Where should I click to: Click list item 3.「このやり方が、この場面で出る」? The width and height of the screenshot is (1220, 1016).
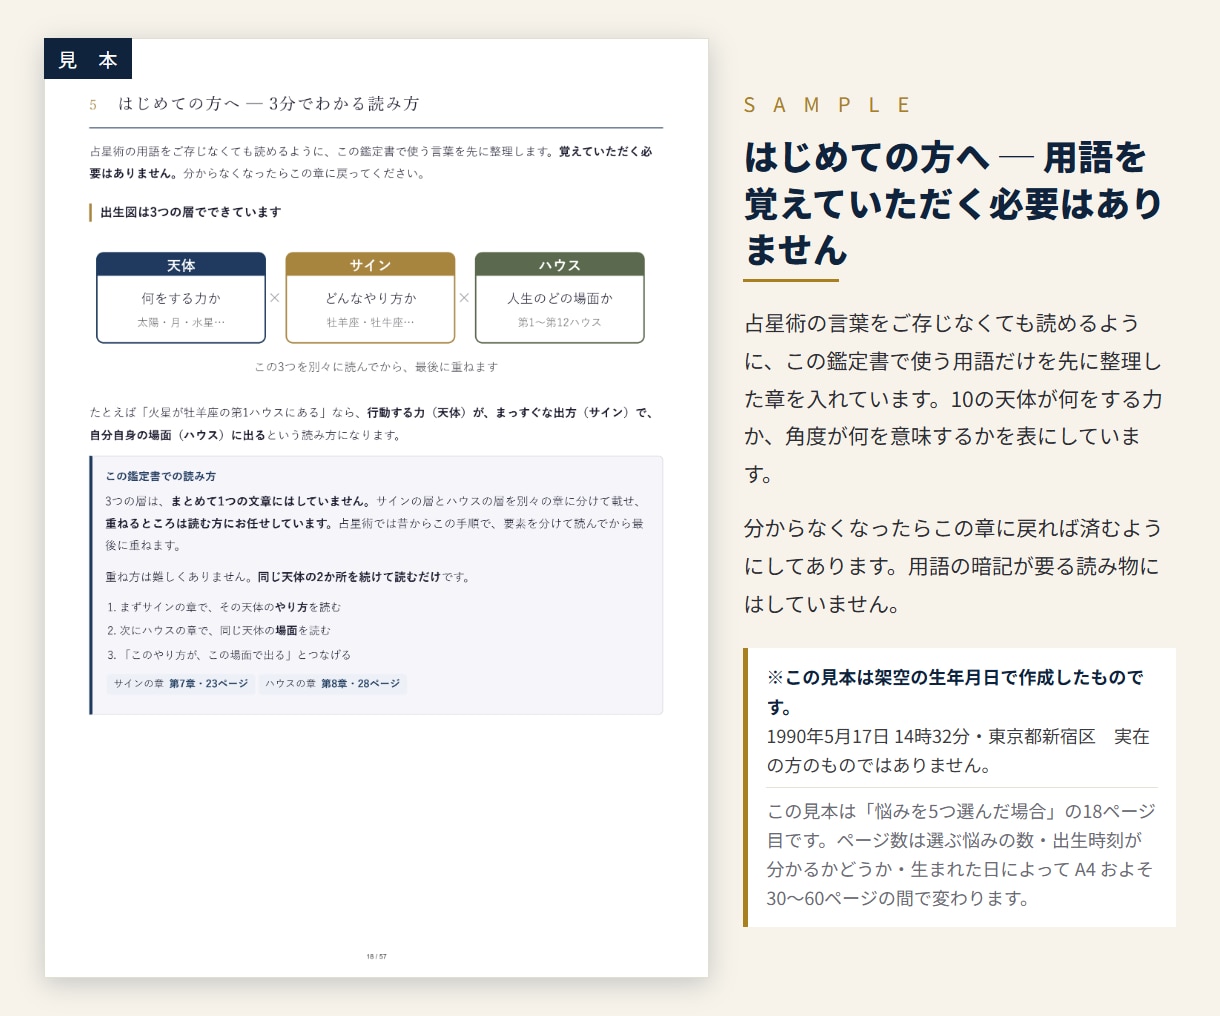(229, 655)
